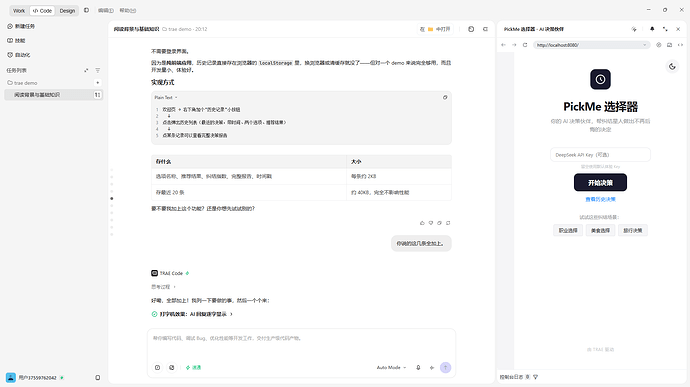Go back in the preview browser

click(503, 45)
